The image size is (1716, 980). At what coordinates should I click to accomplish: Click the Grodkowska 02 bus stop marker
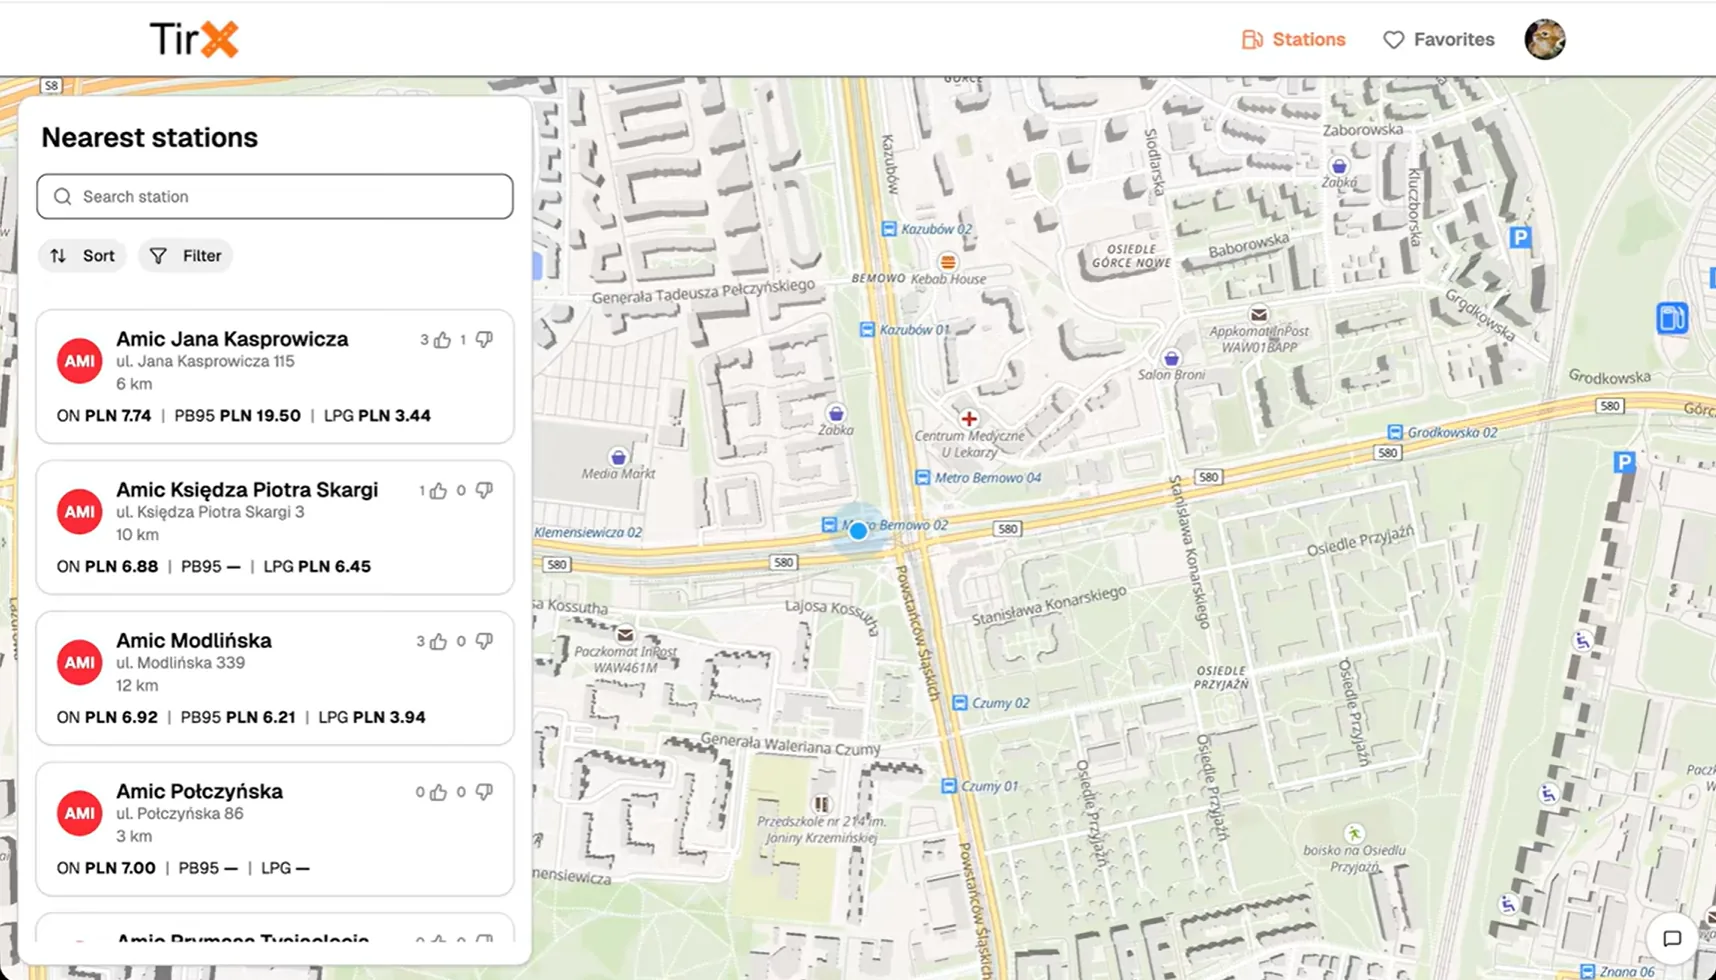tap(1394, 432)
